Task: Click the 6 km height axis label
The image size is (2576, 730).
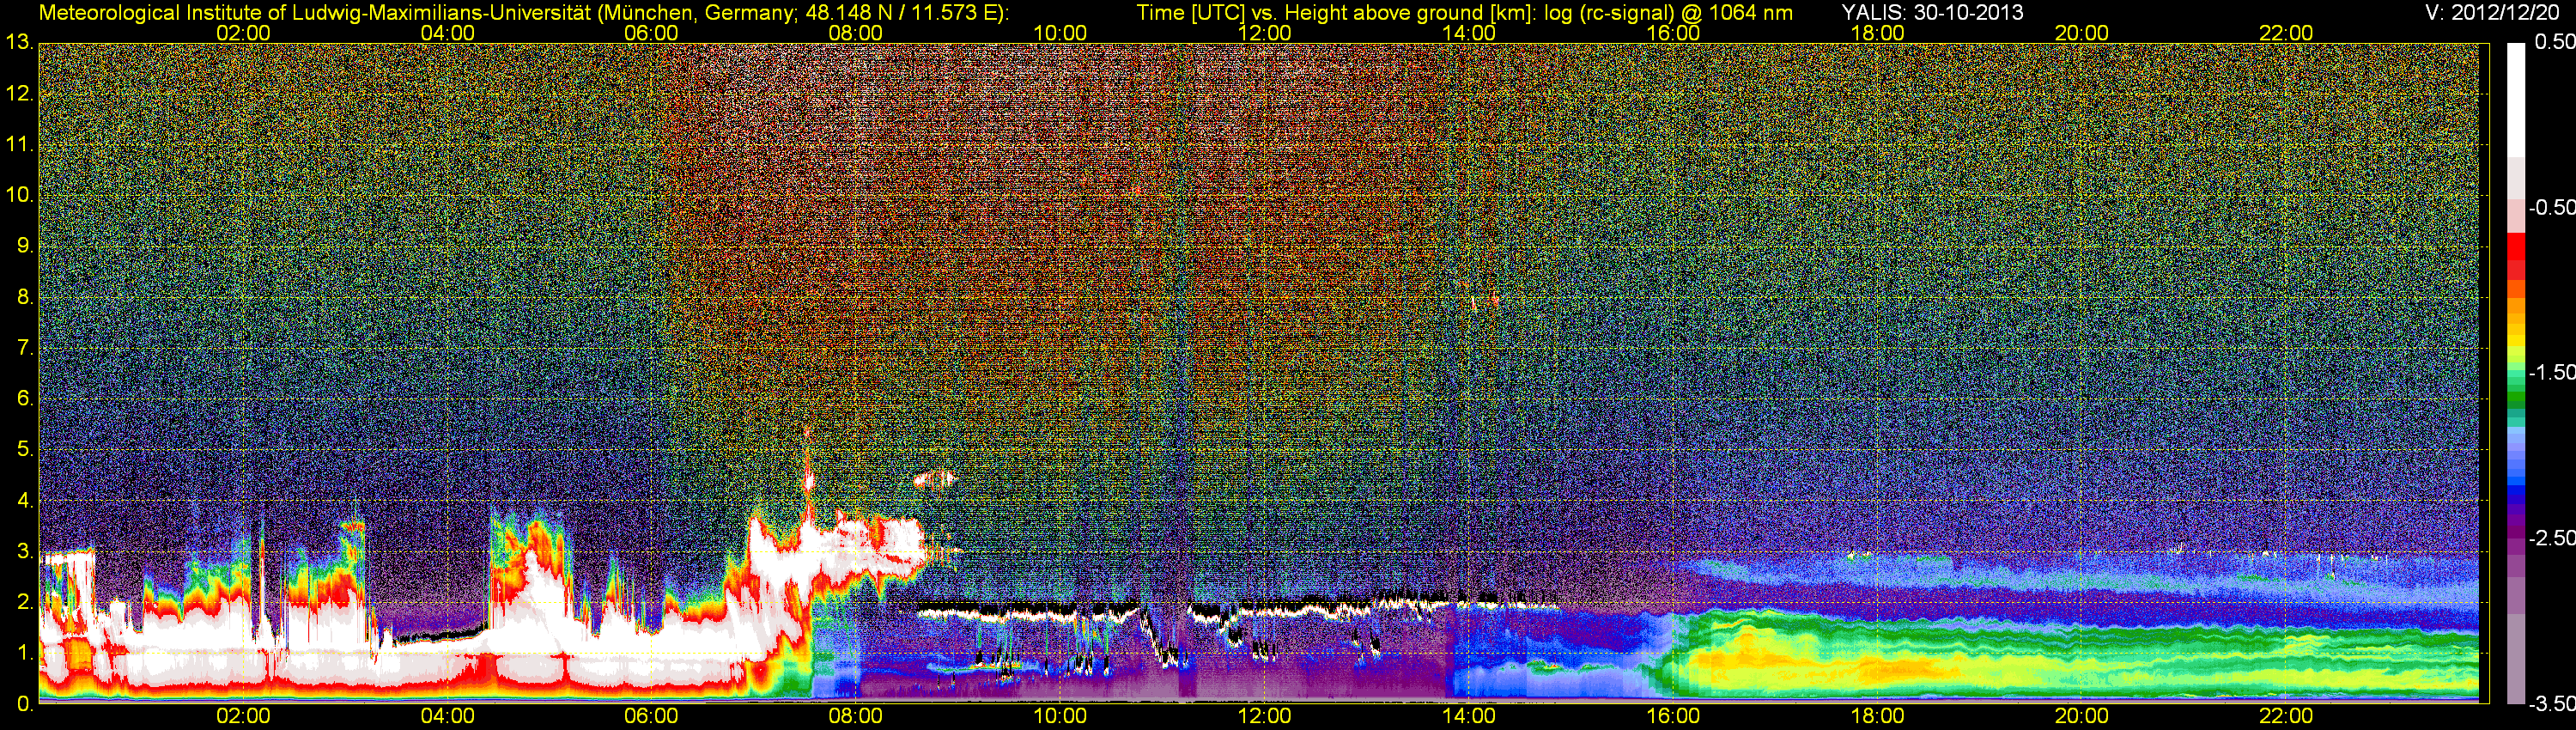Action: click(24, 399)
